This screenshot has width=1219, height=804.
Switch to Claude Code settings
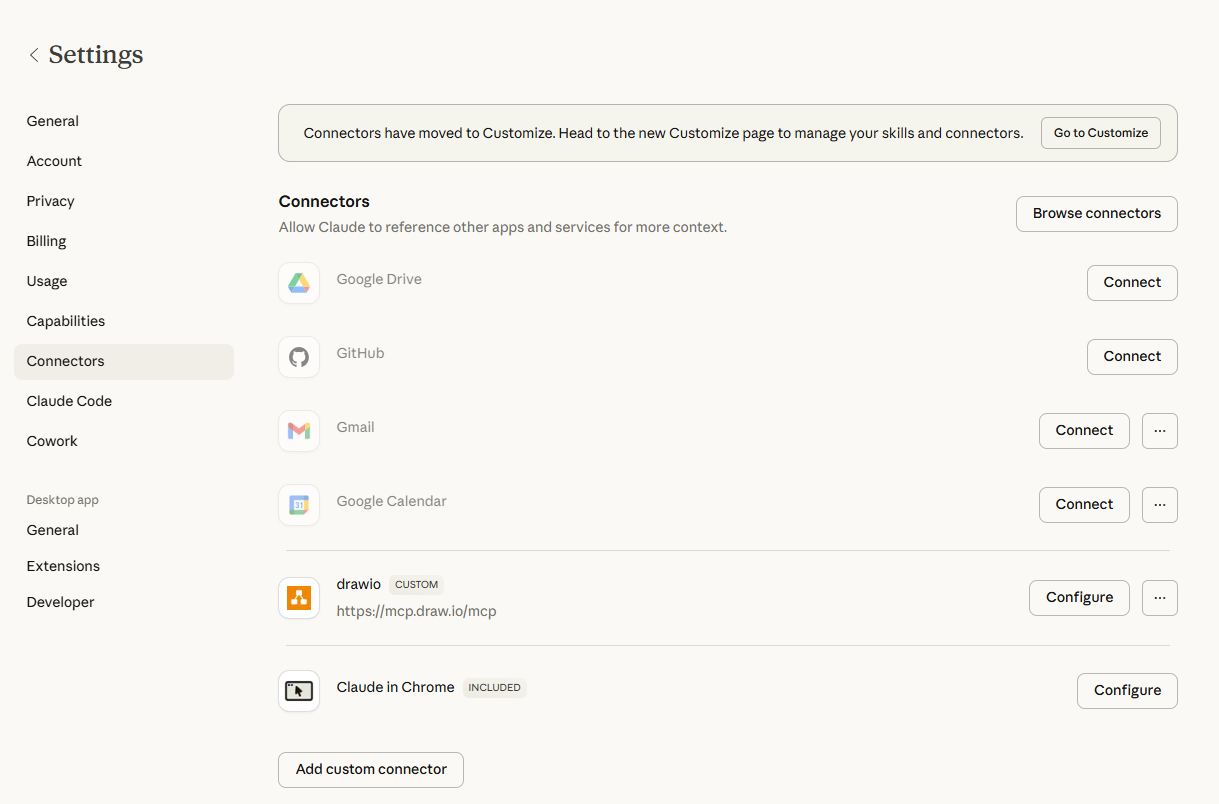[x=69, y=401]
